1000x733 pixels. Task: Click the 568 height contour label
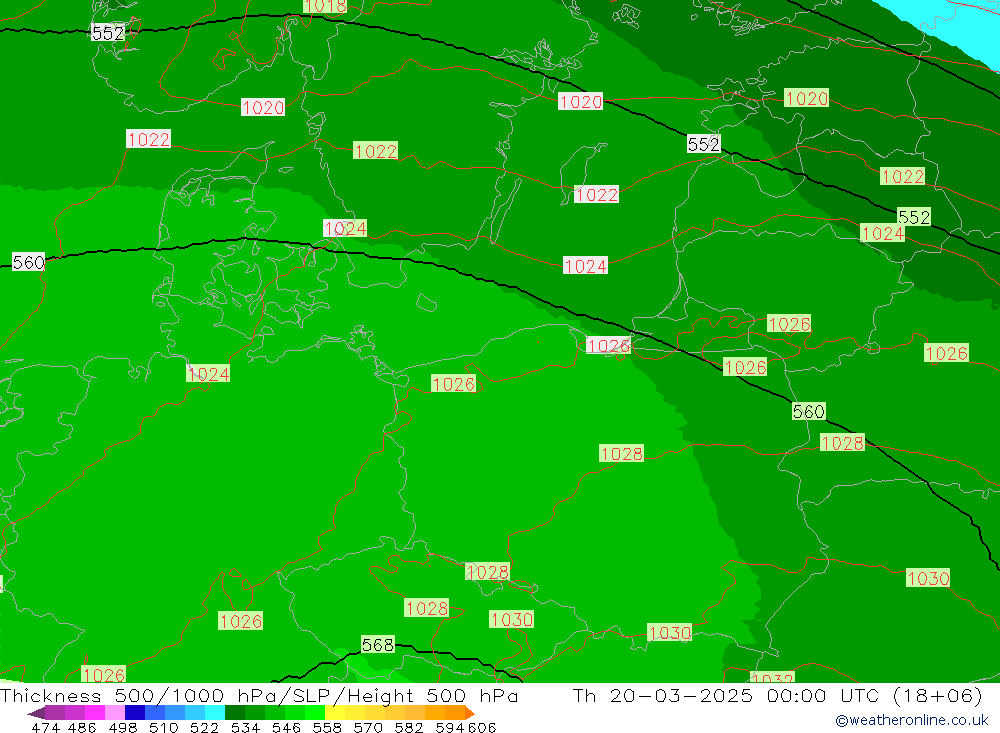click(x=378, y=645)
